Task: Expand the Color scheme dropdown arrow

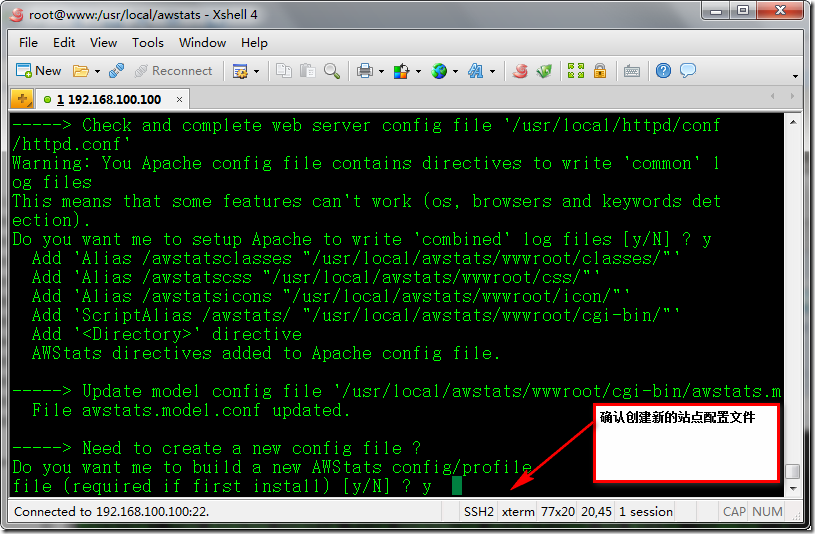Action: (418, 71)
